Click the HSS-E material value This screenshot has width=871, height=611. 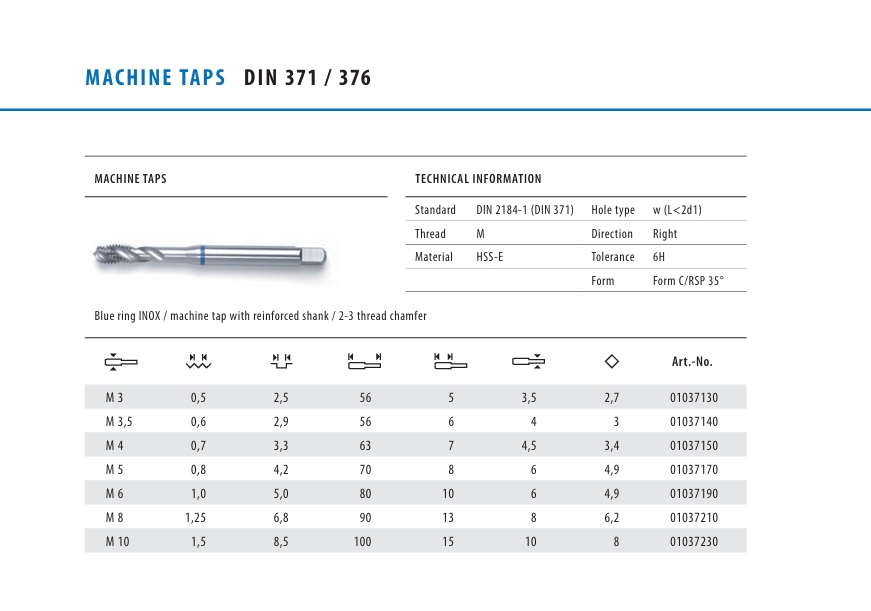coord(491,257)
